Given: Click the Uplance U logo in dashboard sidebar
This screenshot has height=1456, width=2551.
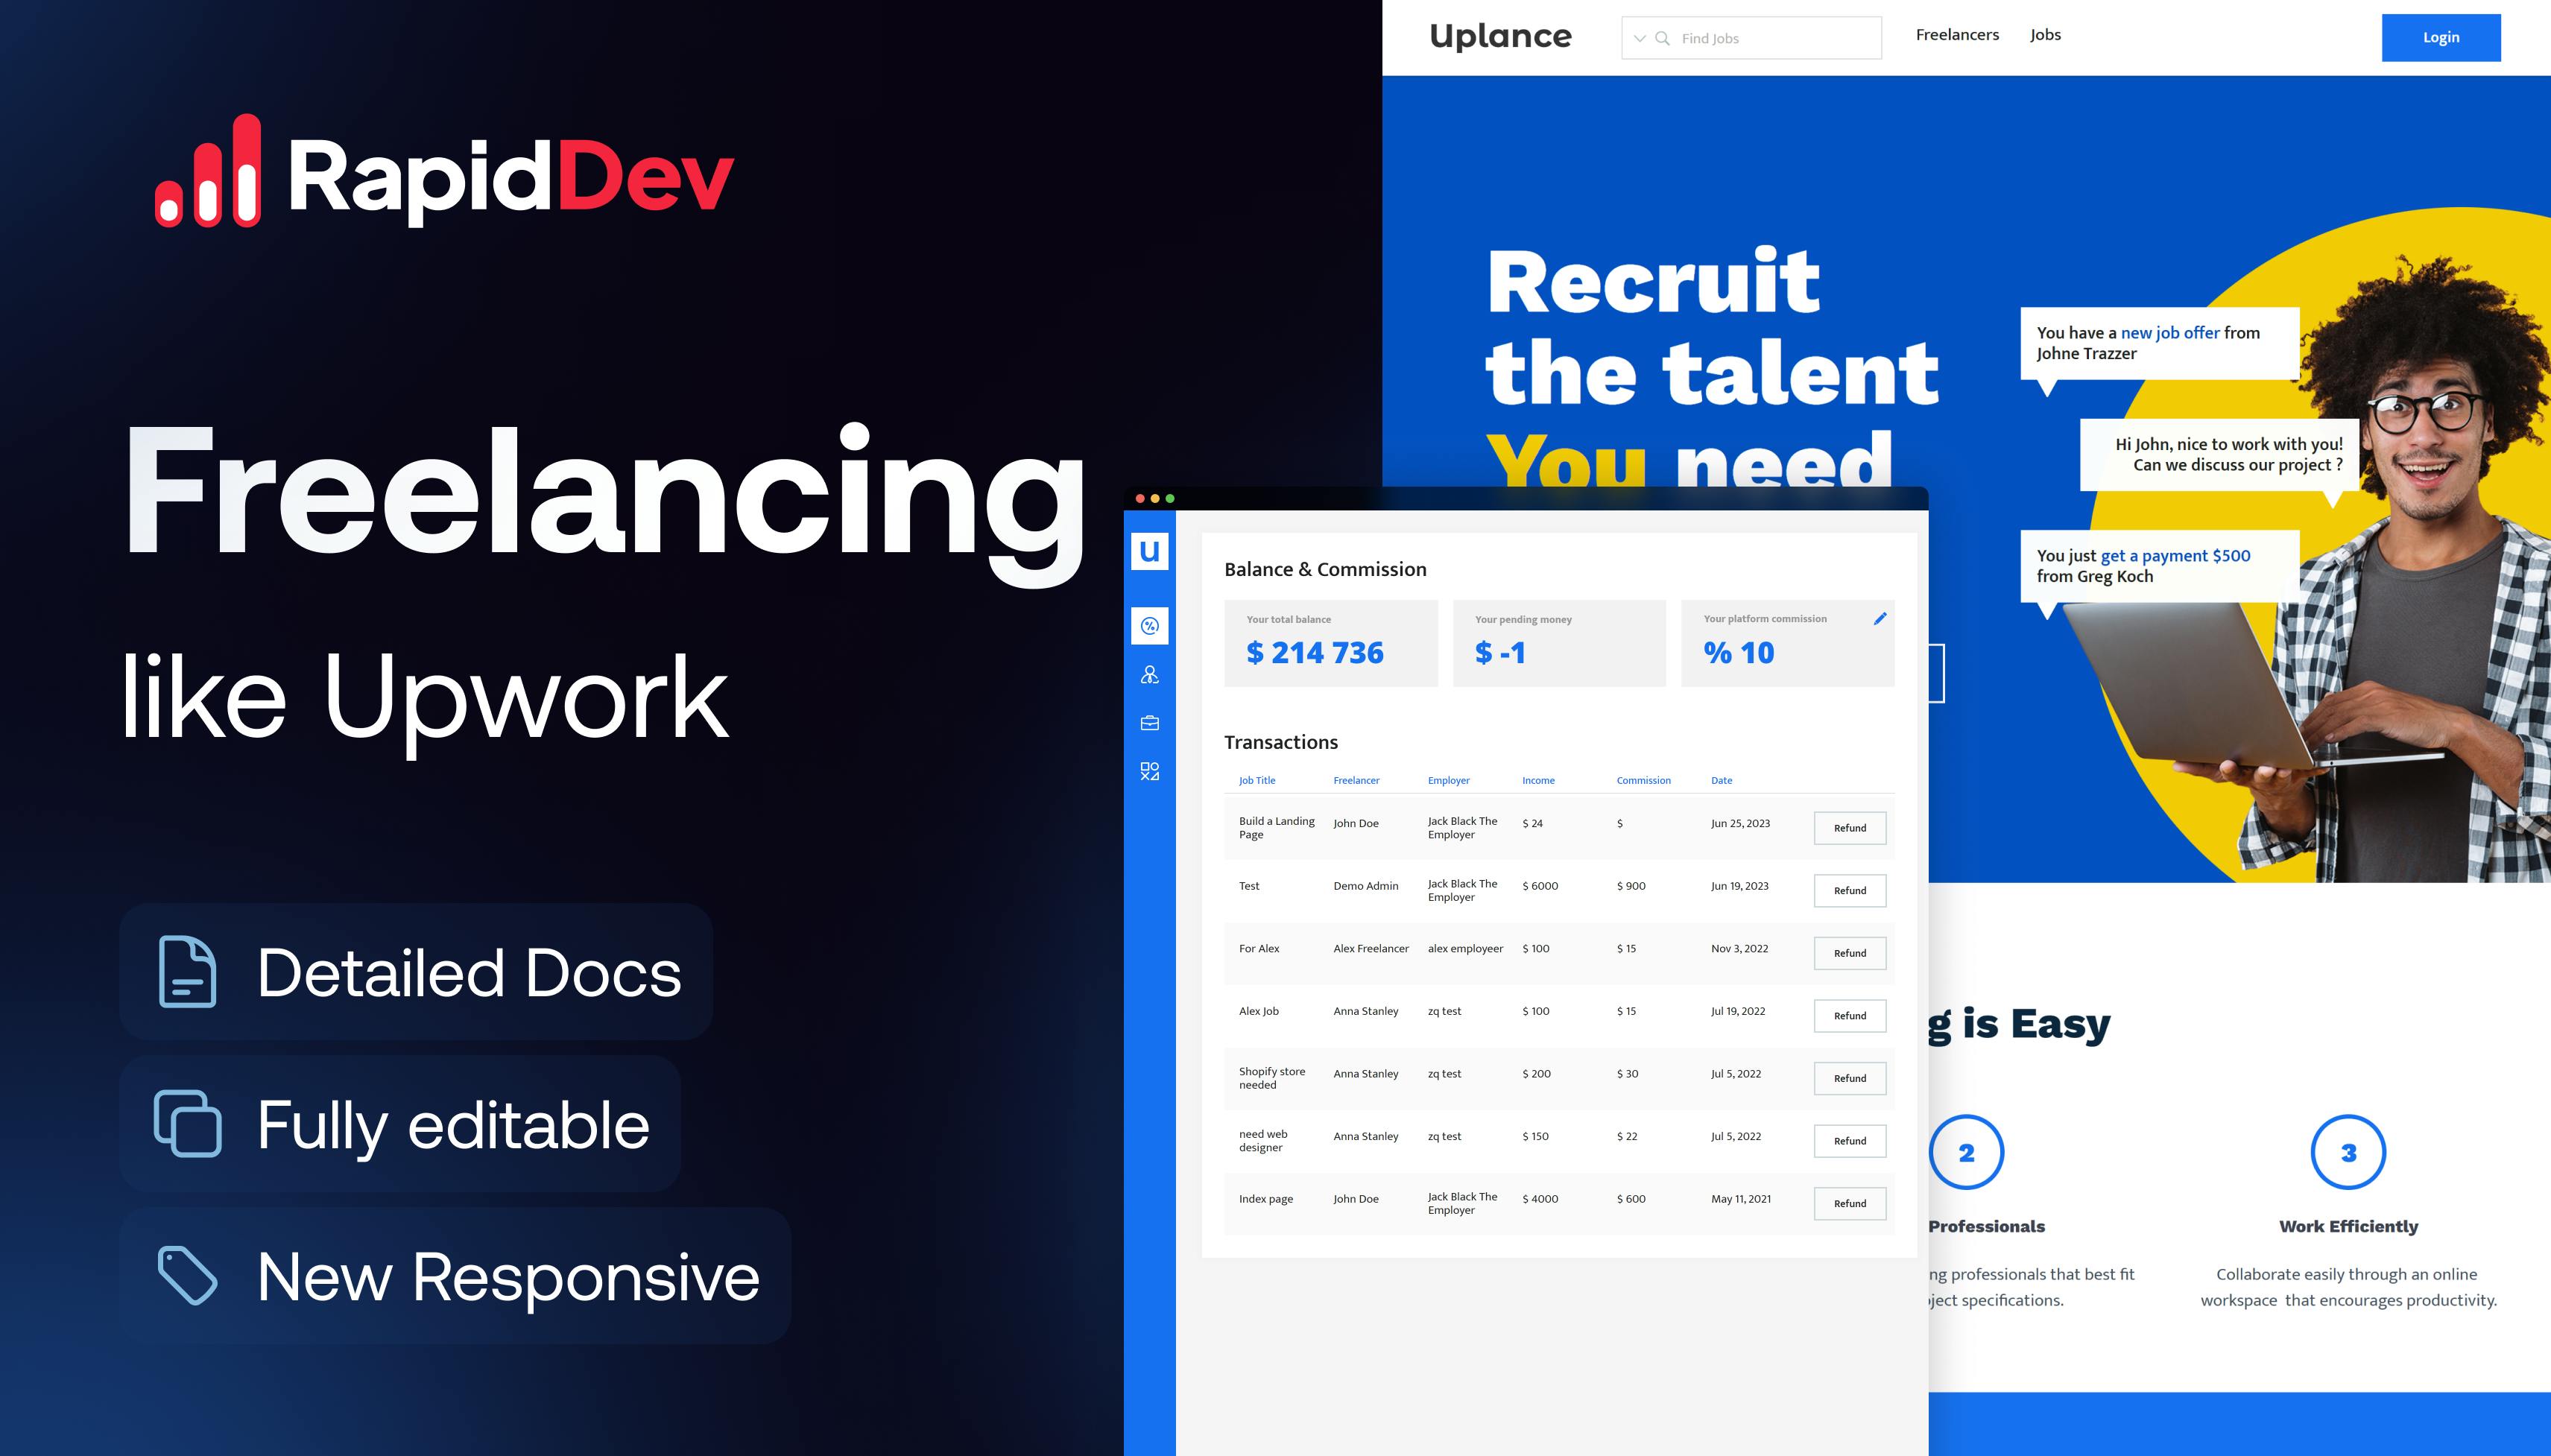Looking at the screenshot, I should tap(1149, 551).
